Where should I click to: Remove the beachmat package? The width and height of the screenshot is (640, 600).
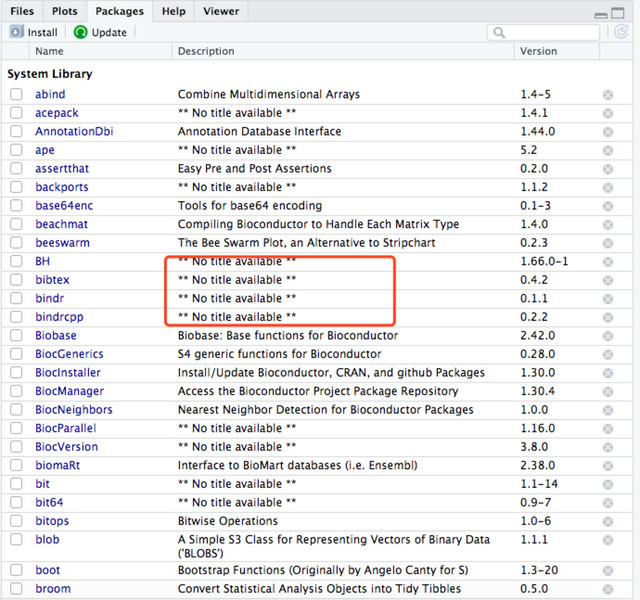click(608, 225)
